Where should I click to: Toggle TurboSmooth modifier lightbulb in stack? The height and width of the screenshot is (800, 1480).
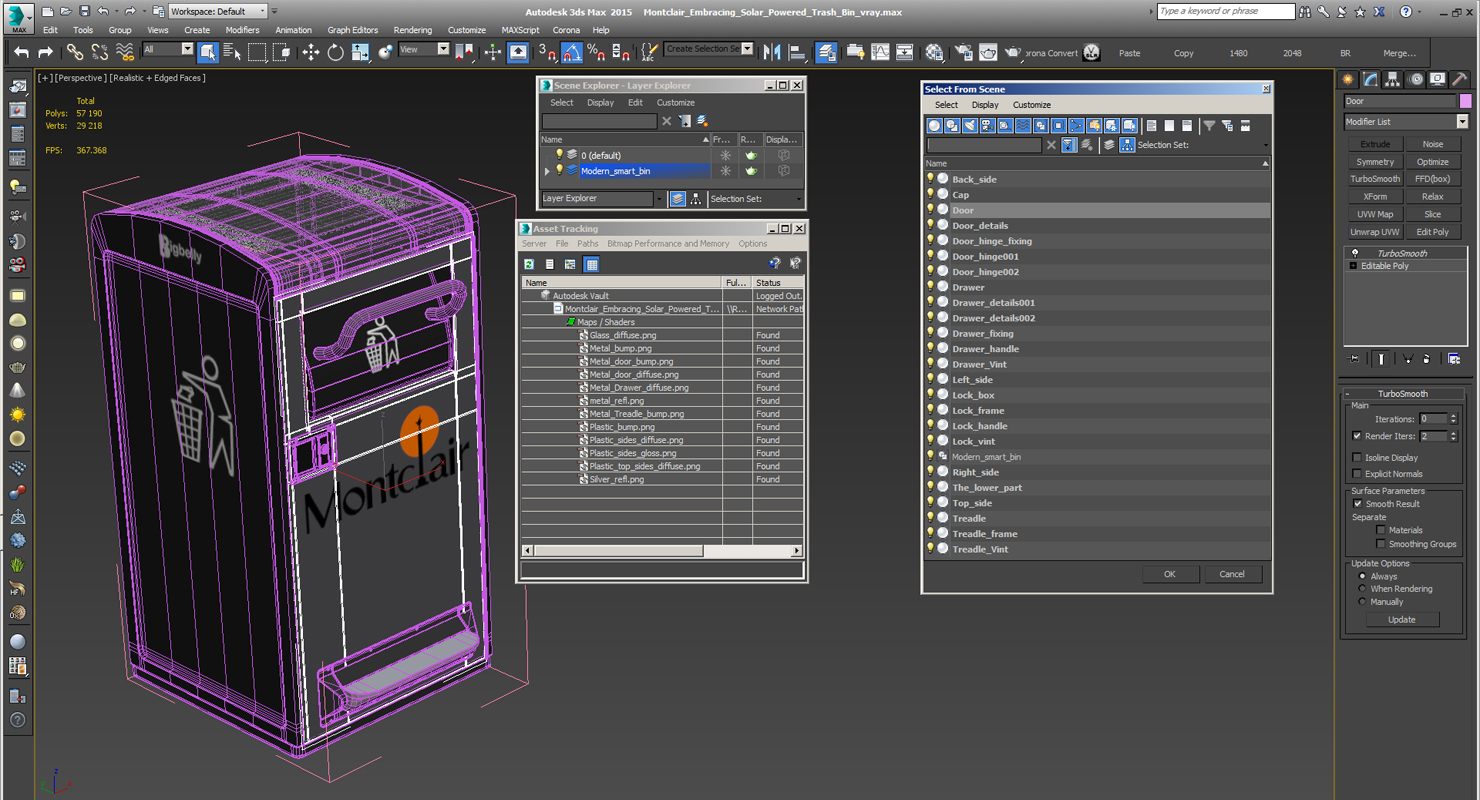[1355, 253]
